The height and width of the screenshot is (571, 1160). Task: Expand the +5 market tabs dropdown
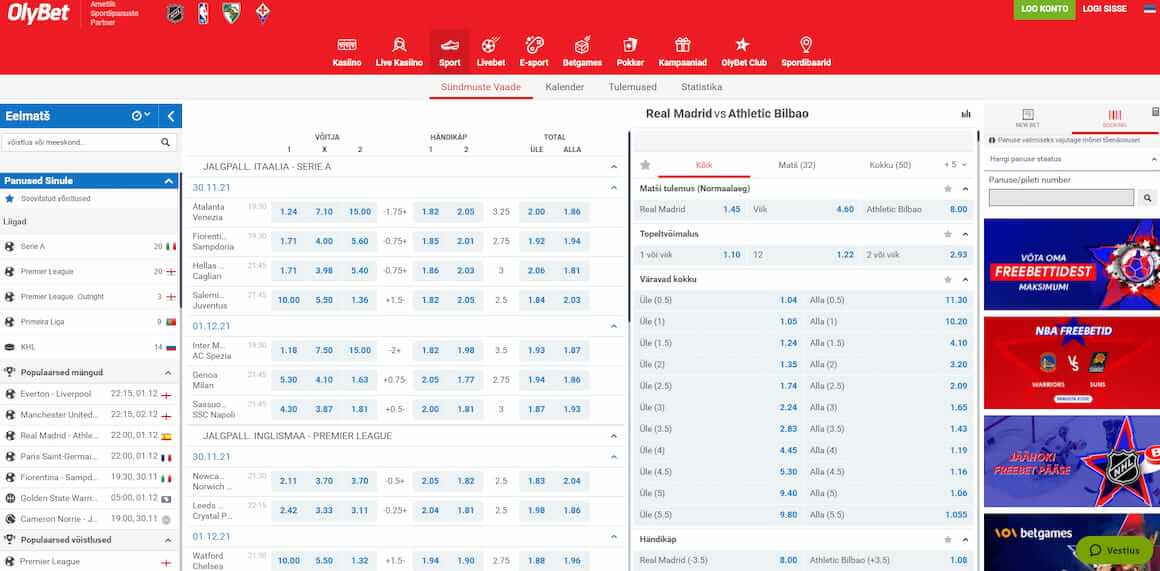coord(956,165)
